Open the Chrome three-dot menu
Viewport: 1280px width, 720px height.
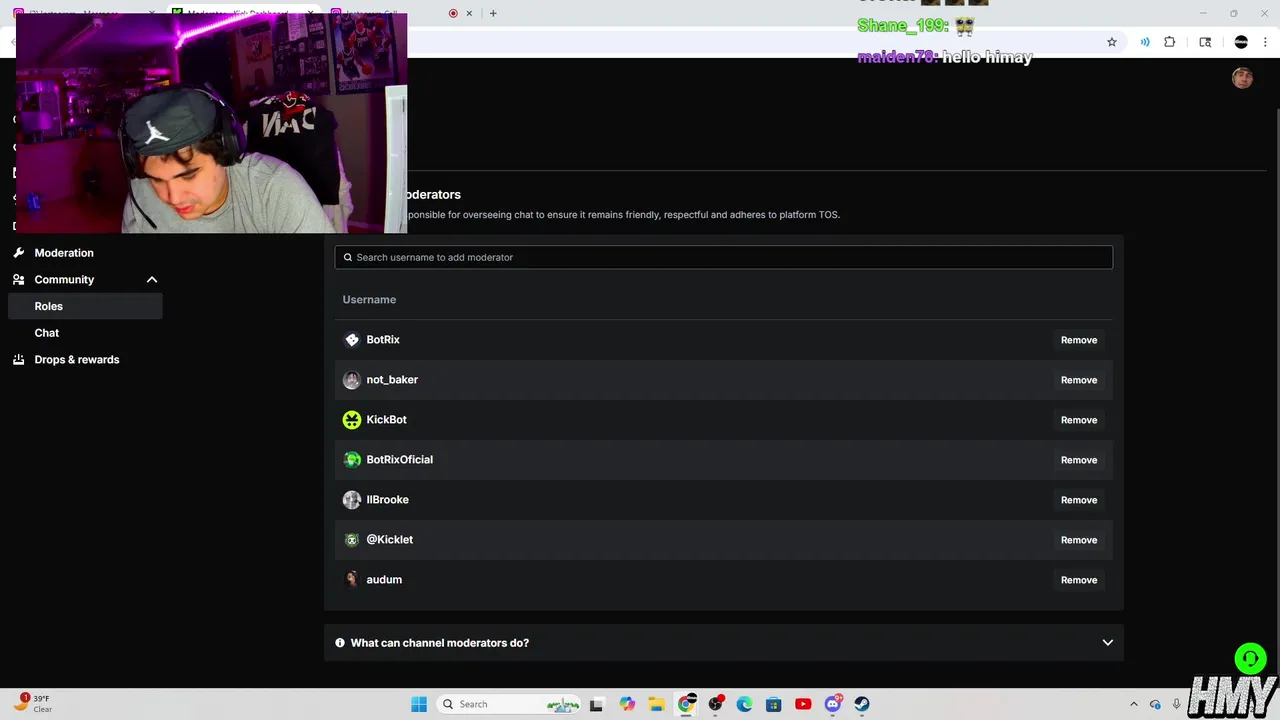pyautogui.click(x=1265, y=42)
